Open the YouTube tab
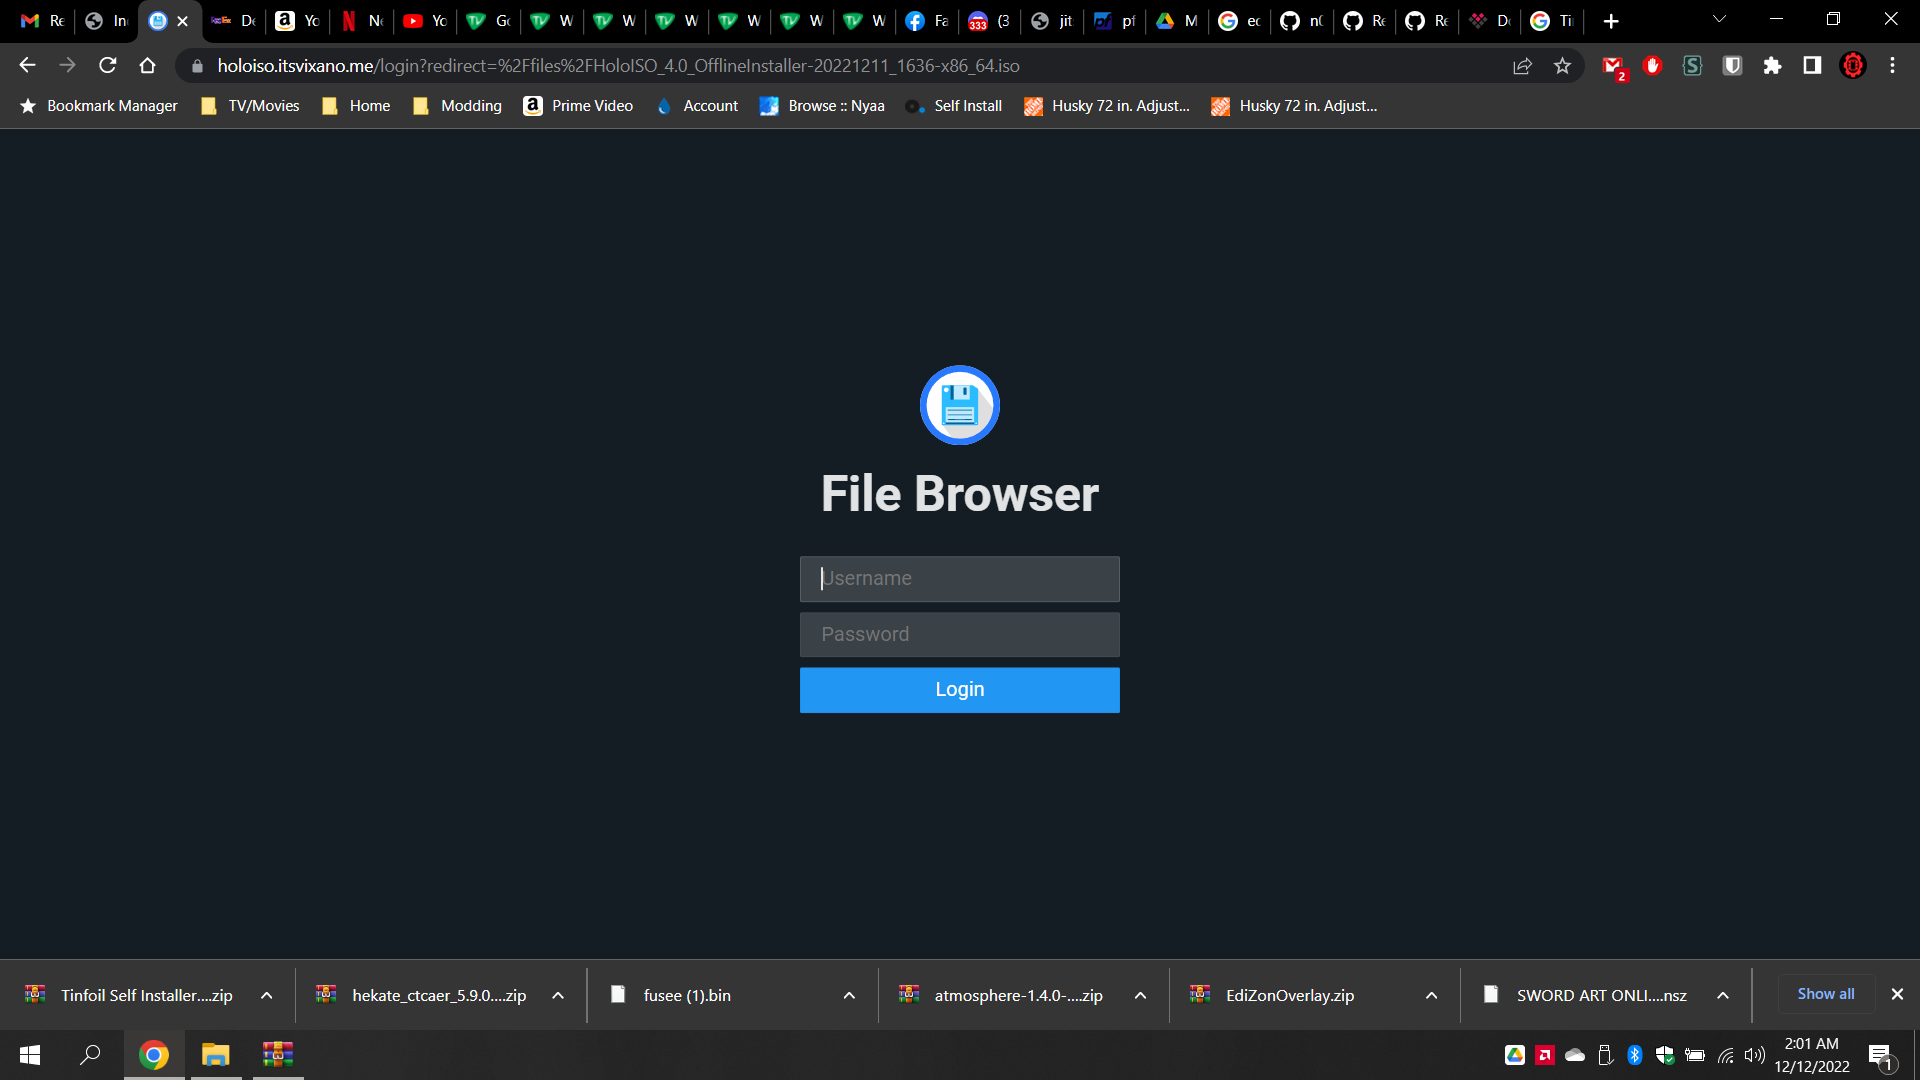Screen dimensions: 1920x1080 point(424,20)
